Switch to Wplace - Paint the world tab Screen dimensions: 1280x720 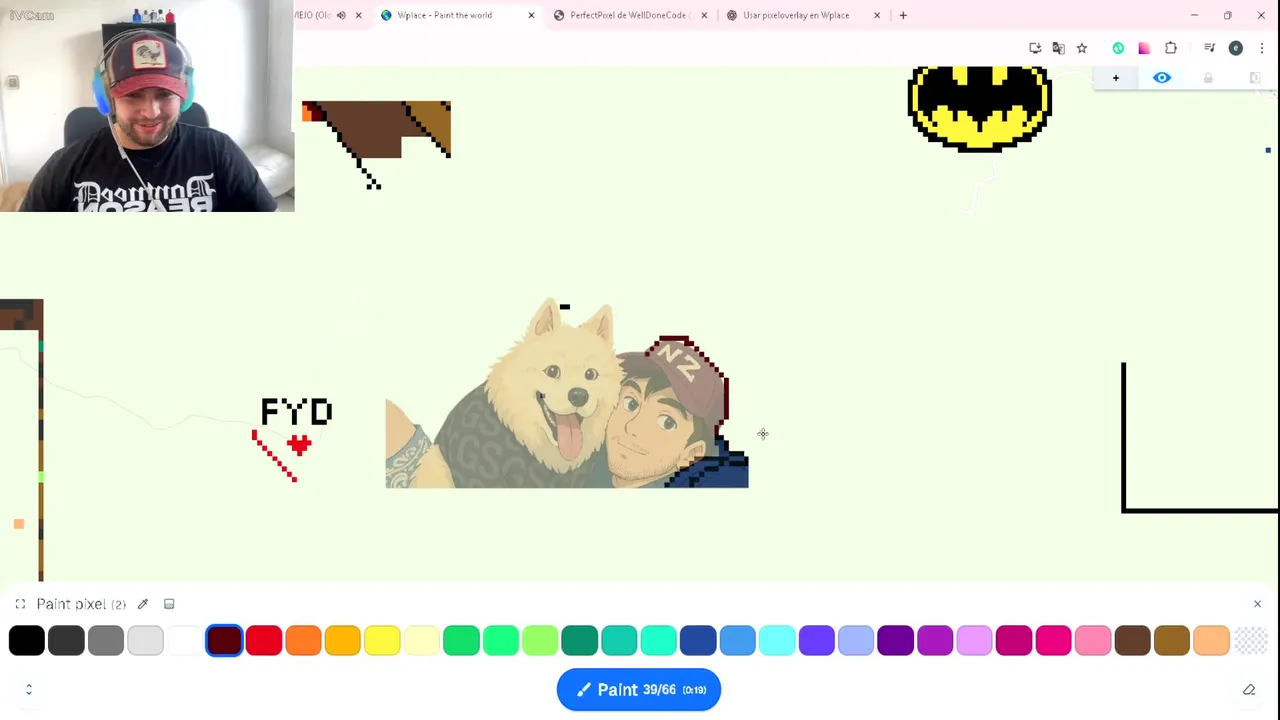pyautogui.click(x=444, y=15)
